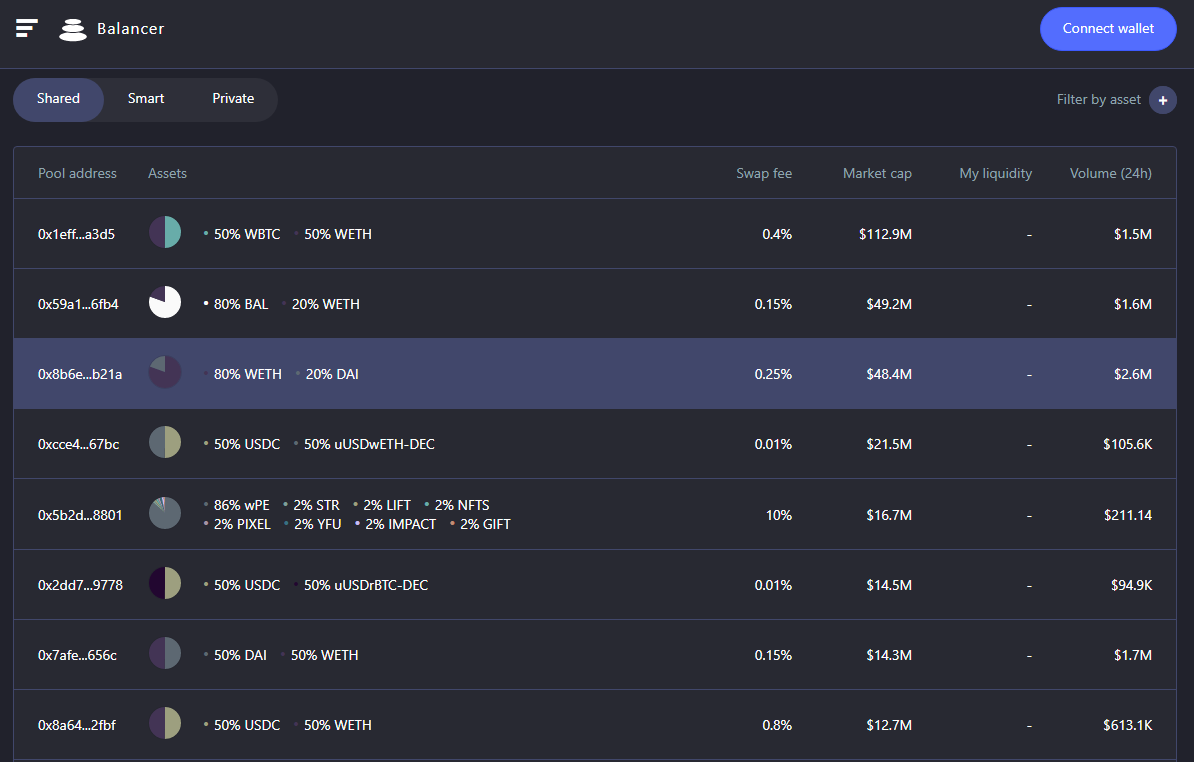
Task: Click the $105.6K volume value
Action: pyautogui.click(x=1128, y=445)
